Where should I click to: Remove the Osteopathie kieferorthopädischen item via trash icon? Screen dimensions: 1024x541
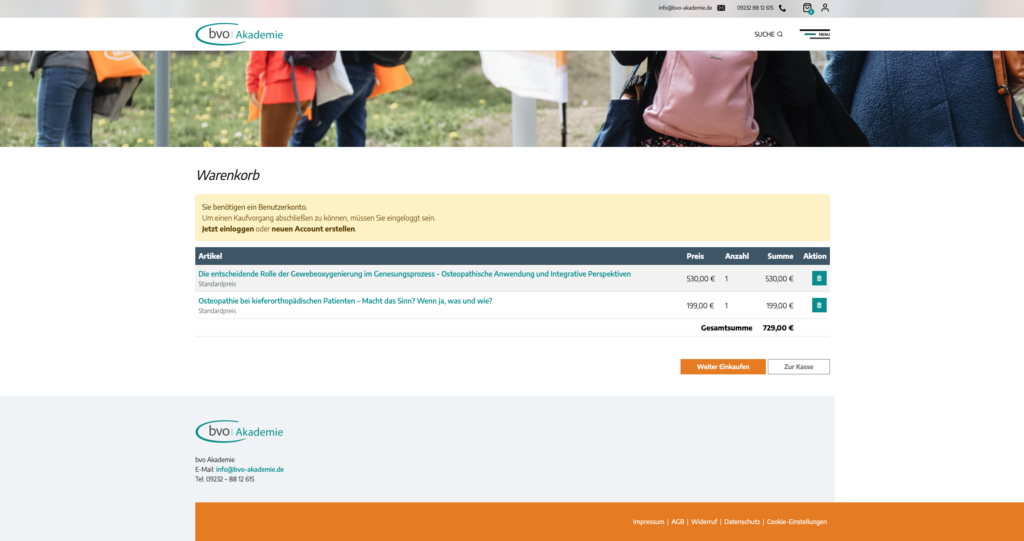pos(819,305)
